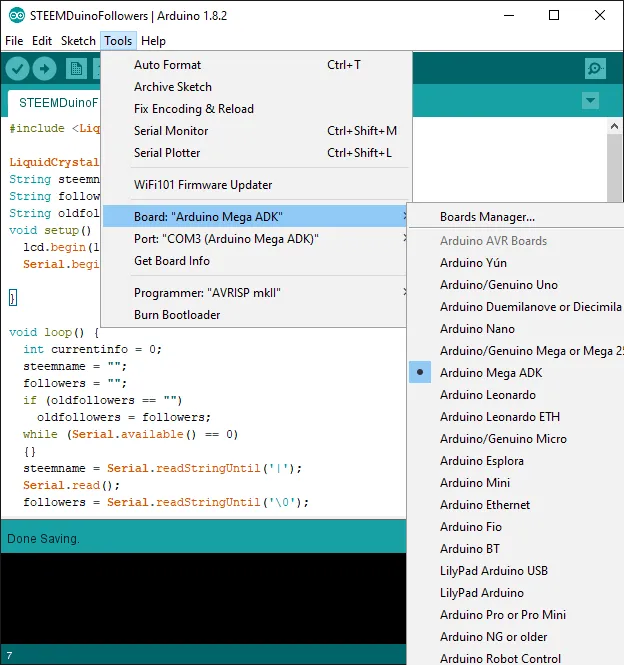This screenshot has width=624, height=665.
Task: Select Arduino Fio board
Action: coord(516,527)
